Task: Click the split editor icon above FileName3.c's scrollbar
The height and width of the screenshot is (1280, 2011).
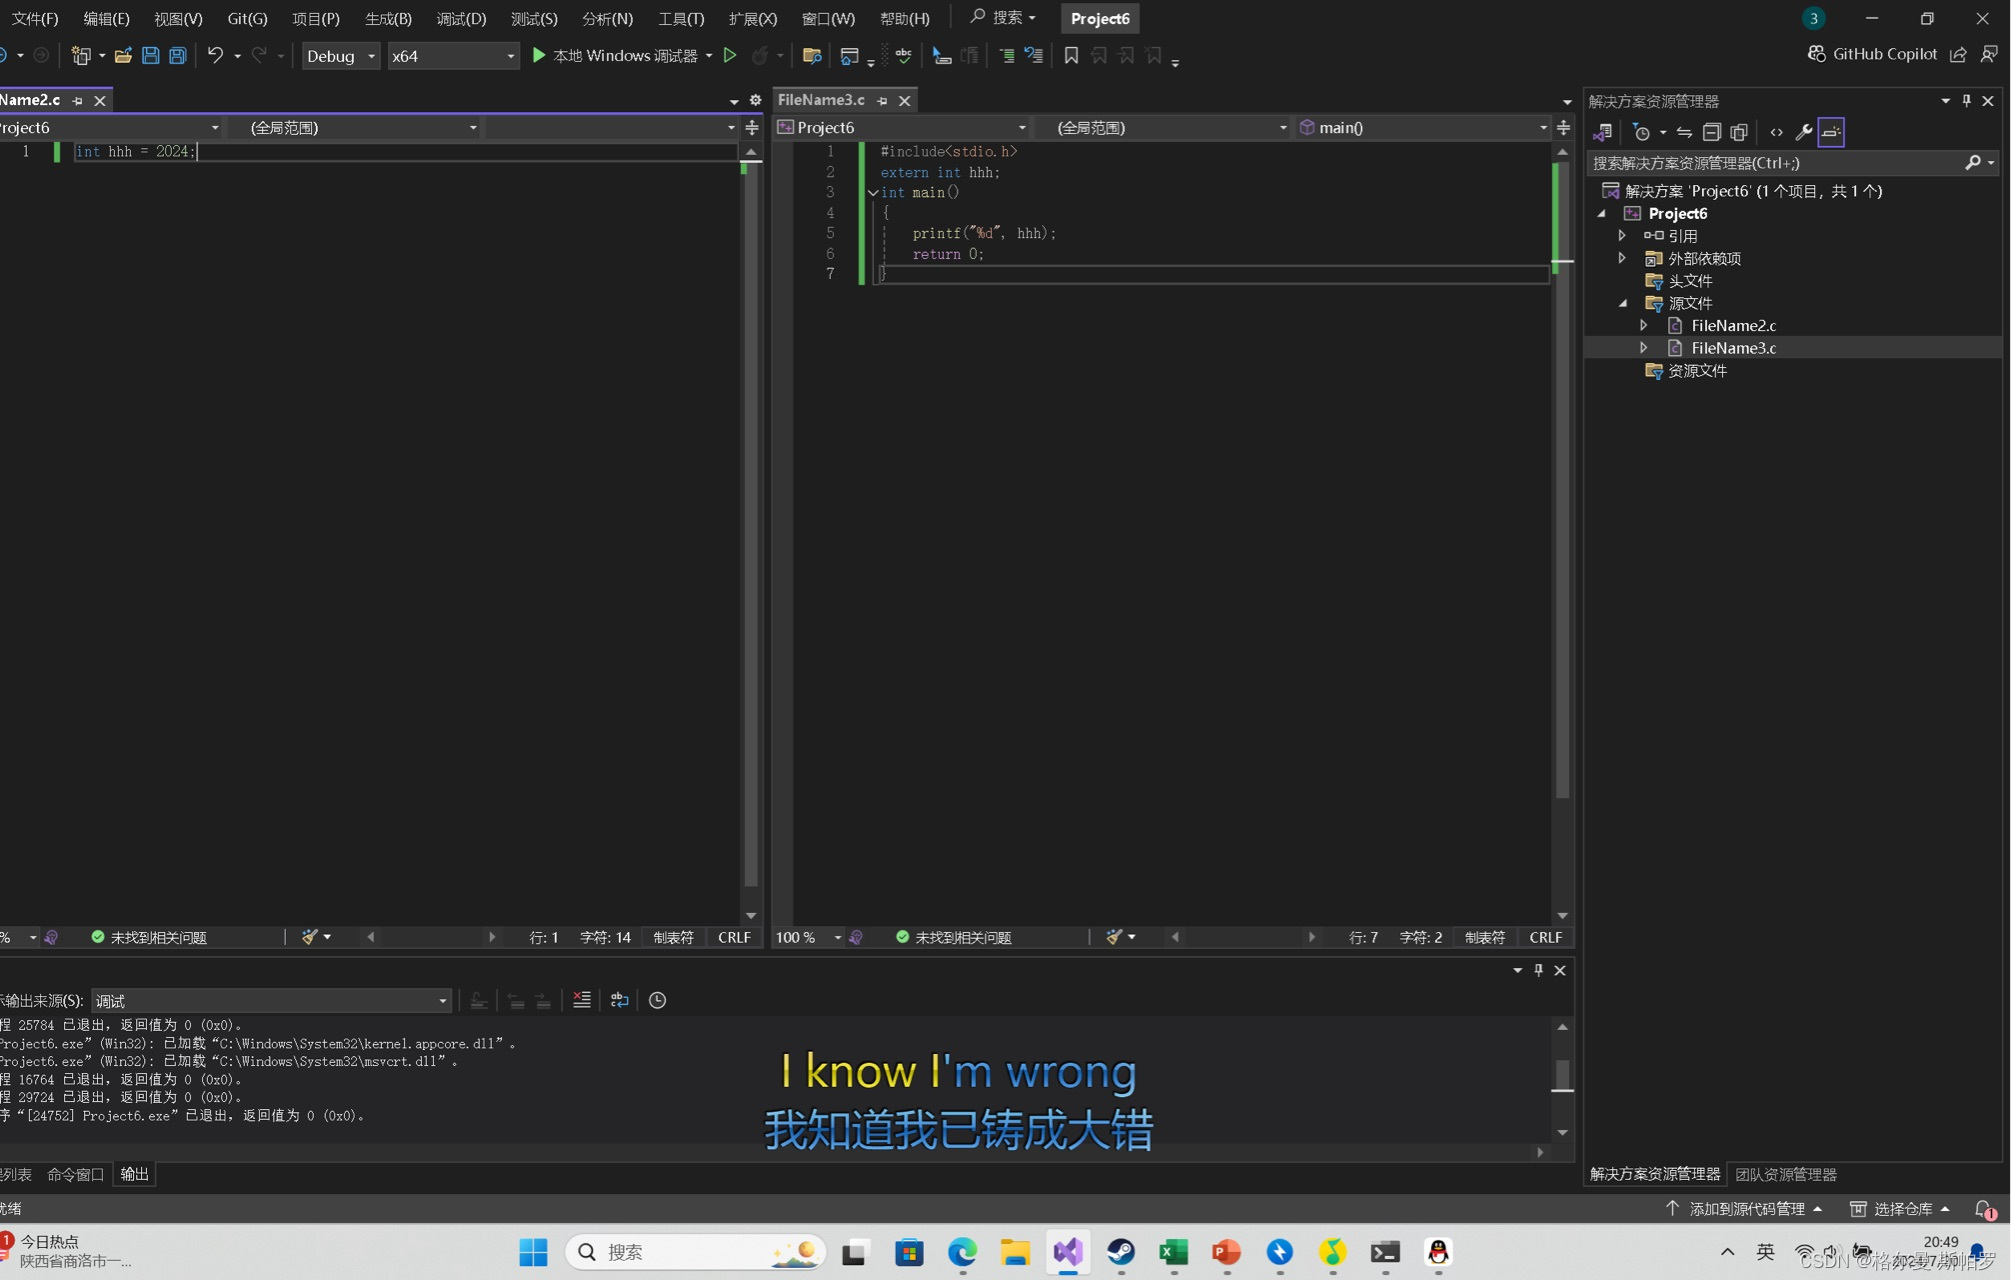Action: tap(1563, 127)
